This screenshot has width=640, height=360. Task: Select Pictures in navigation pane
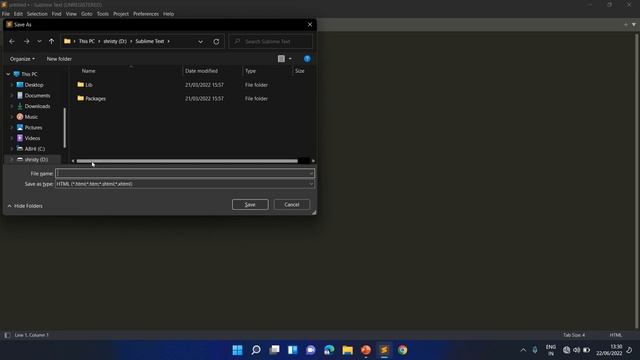click(x=33, y=127)
